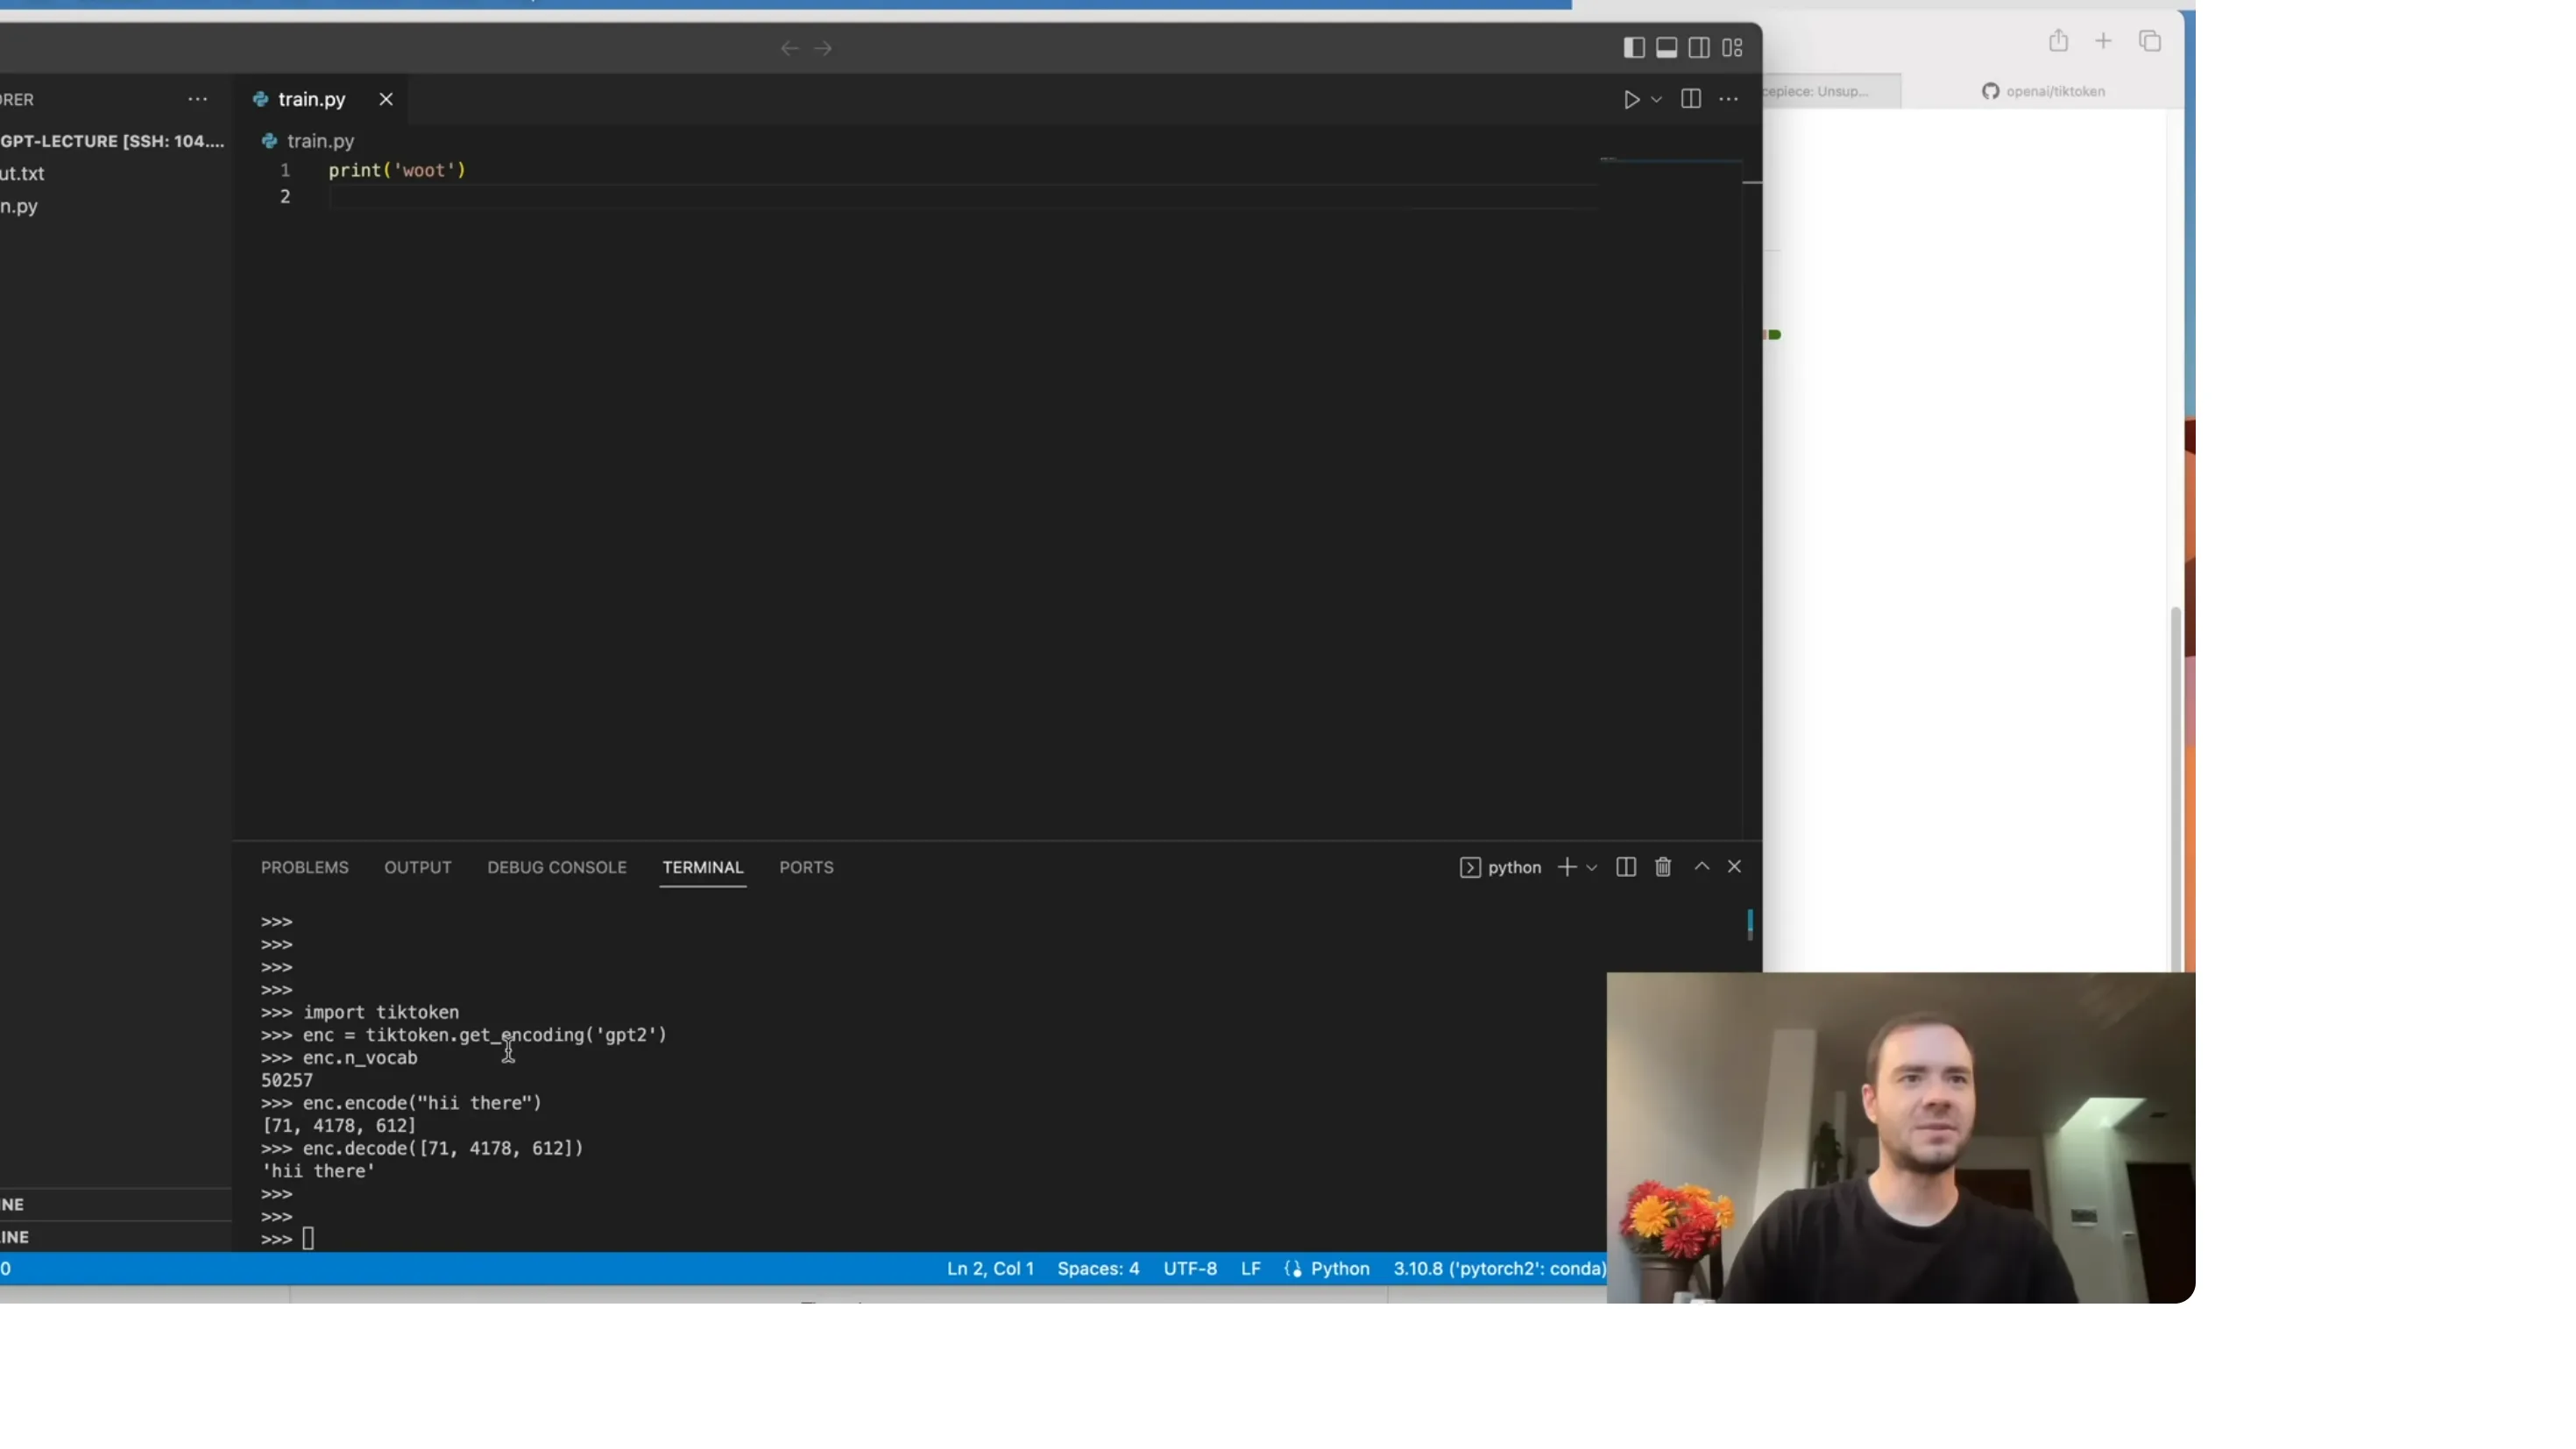Switch to the DEBUG CONSOLE tab
Screen dimensions: 2576x1449
557,867
